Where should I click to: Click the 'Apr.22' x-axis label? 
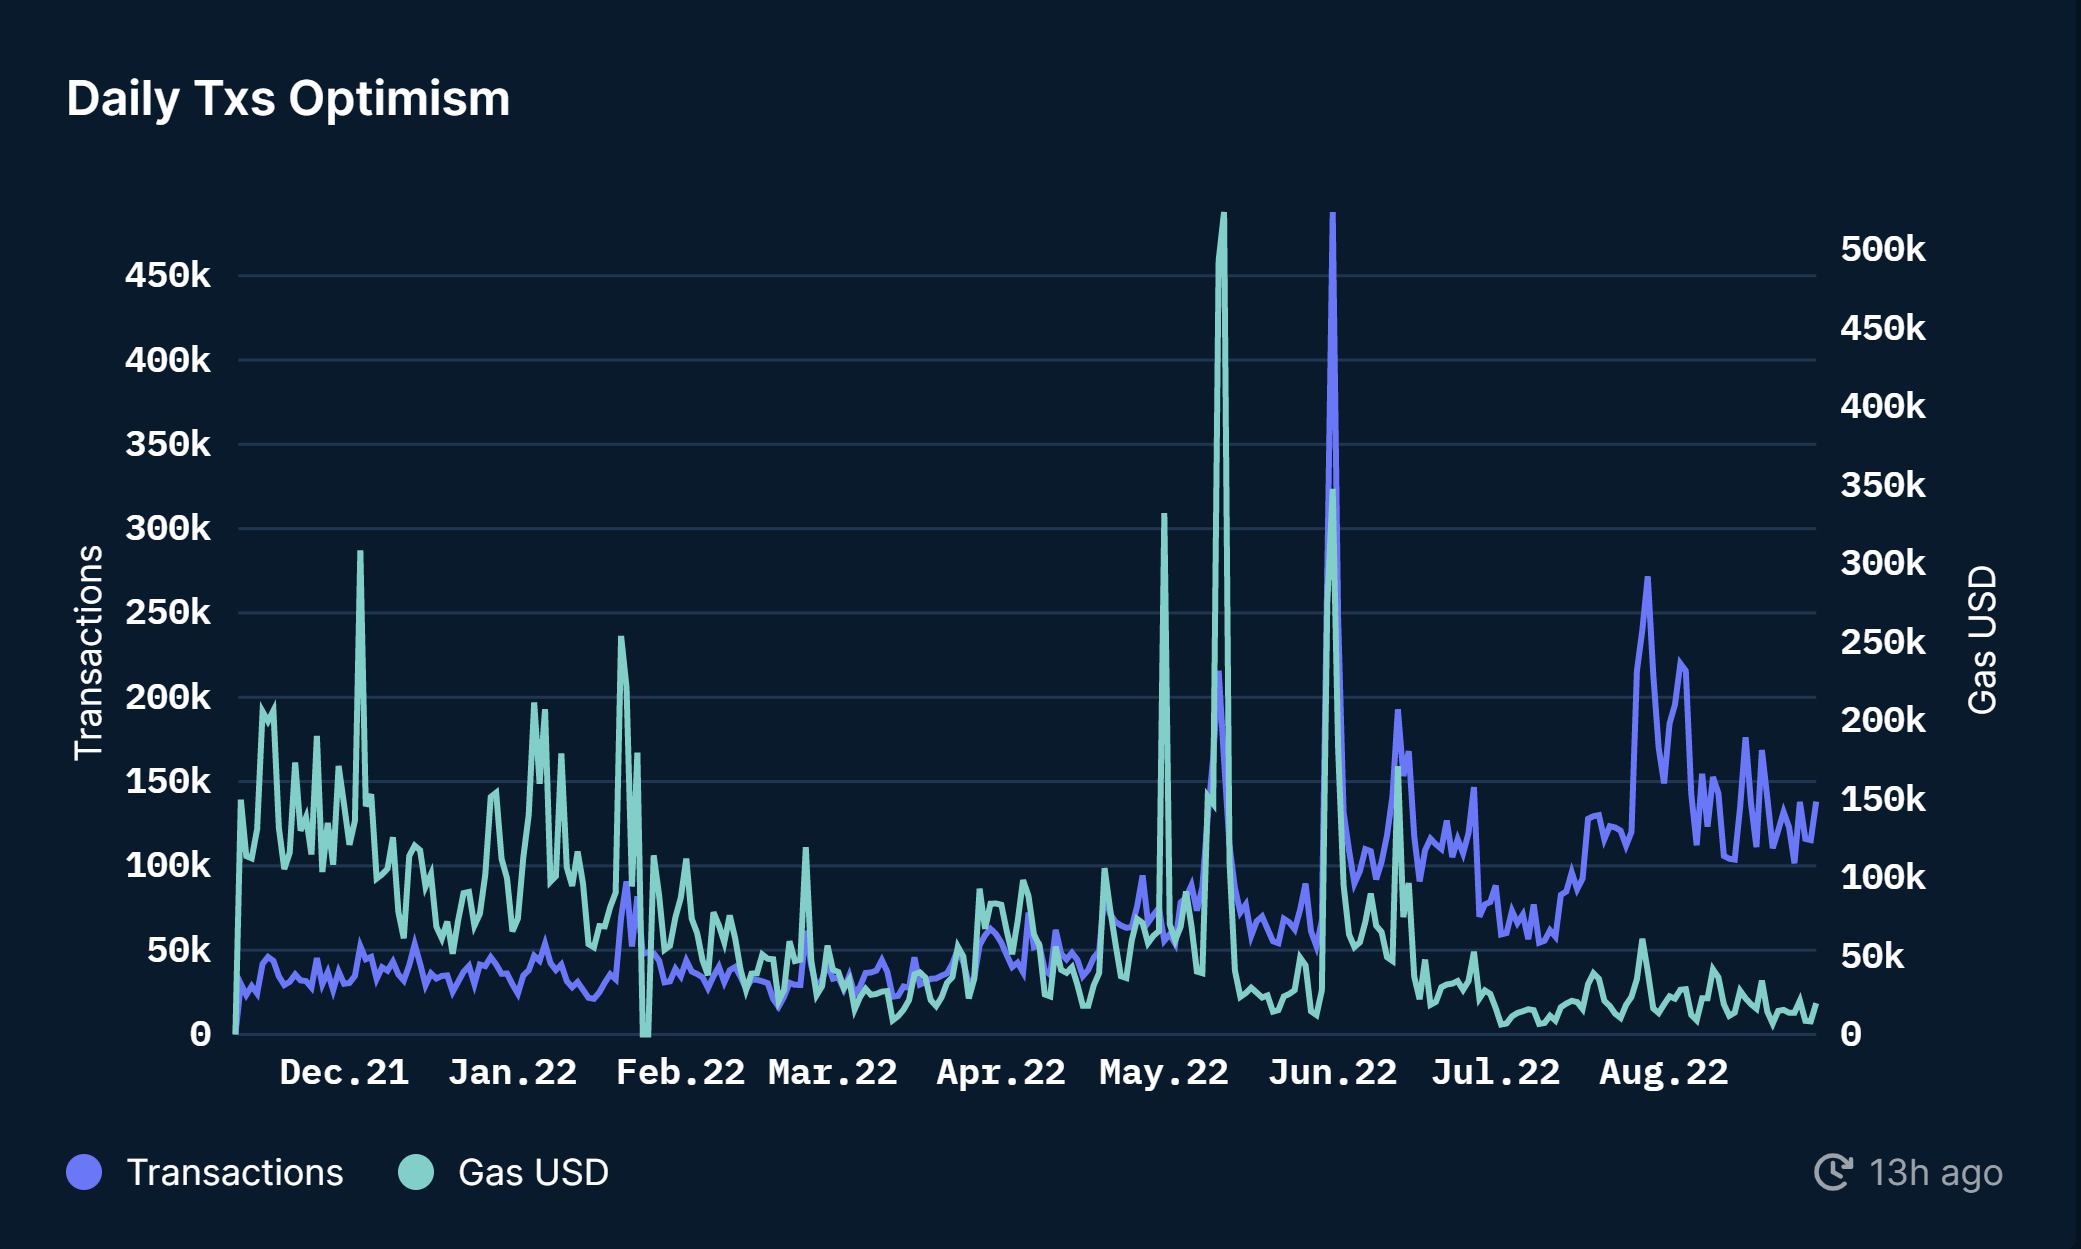tap(1000, 1072)
